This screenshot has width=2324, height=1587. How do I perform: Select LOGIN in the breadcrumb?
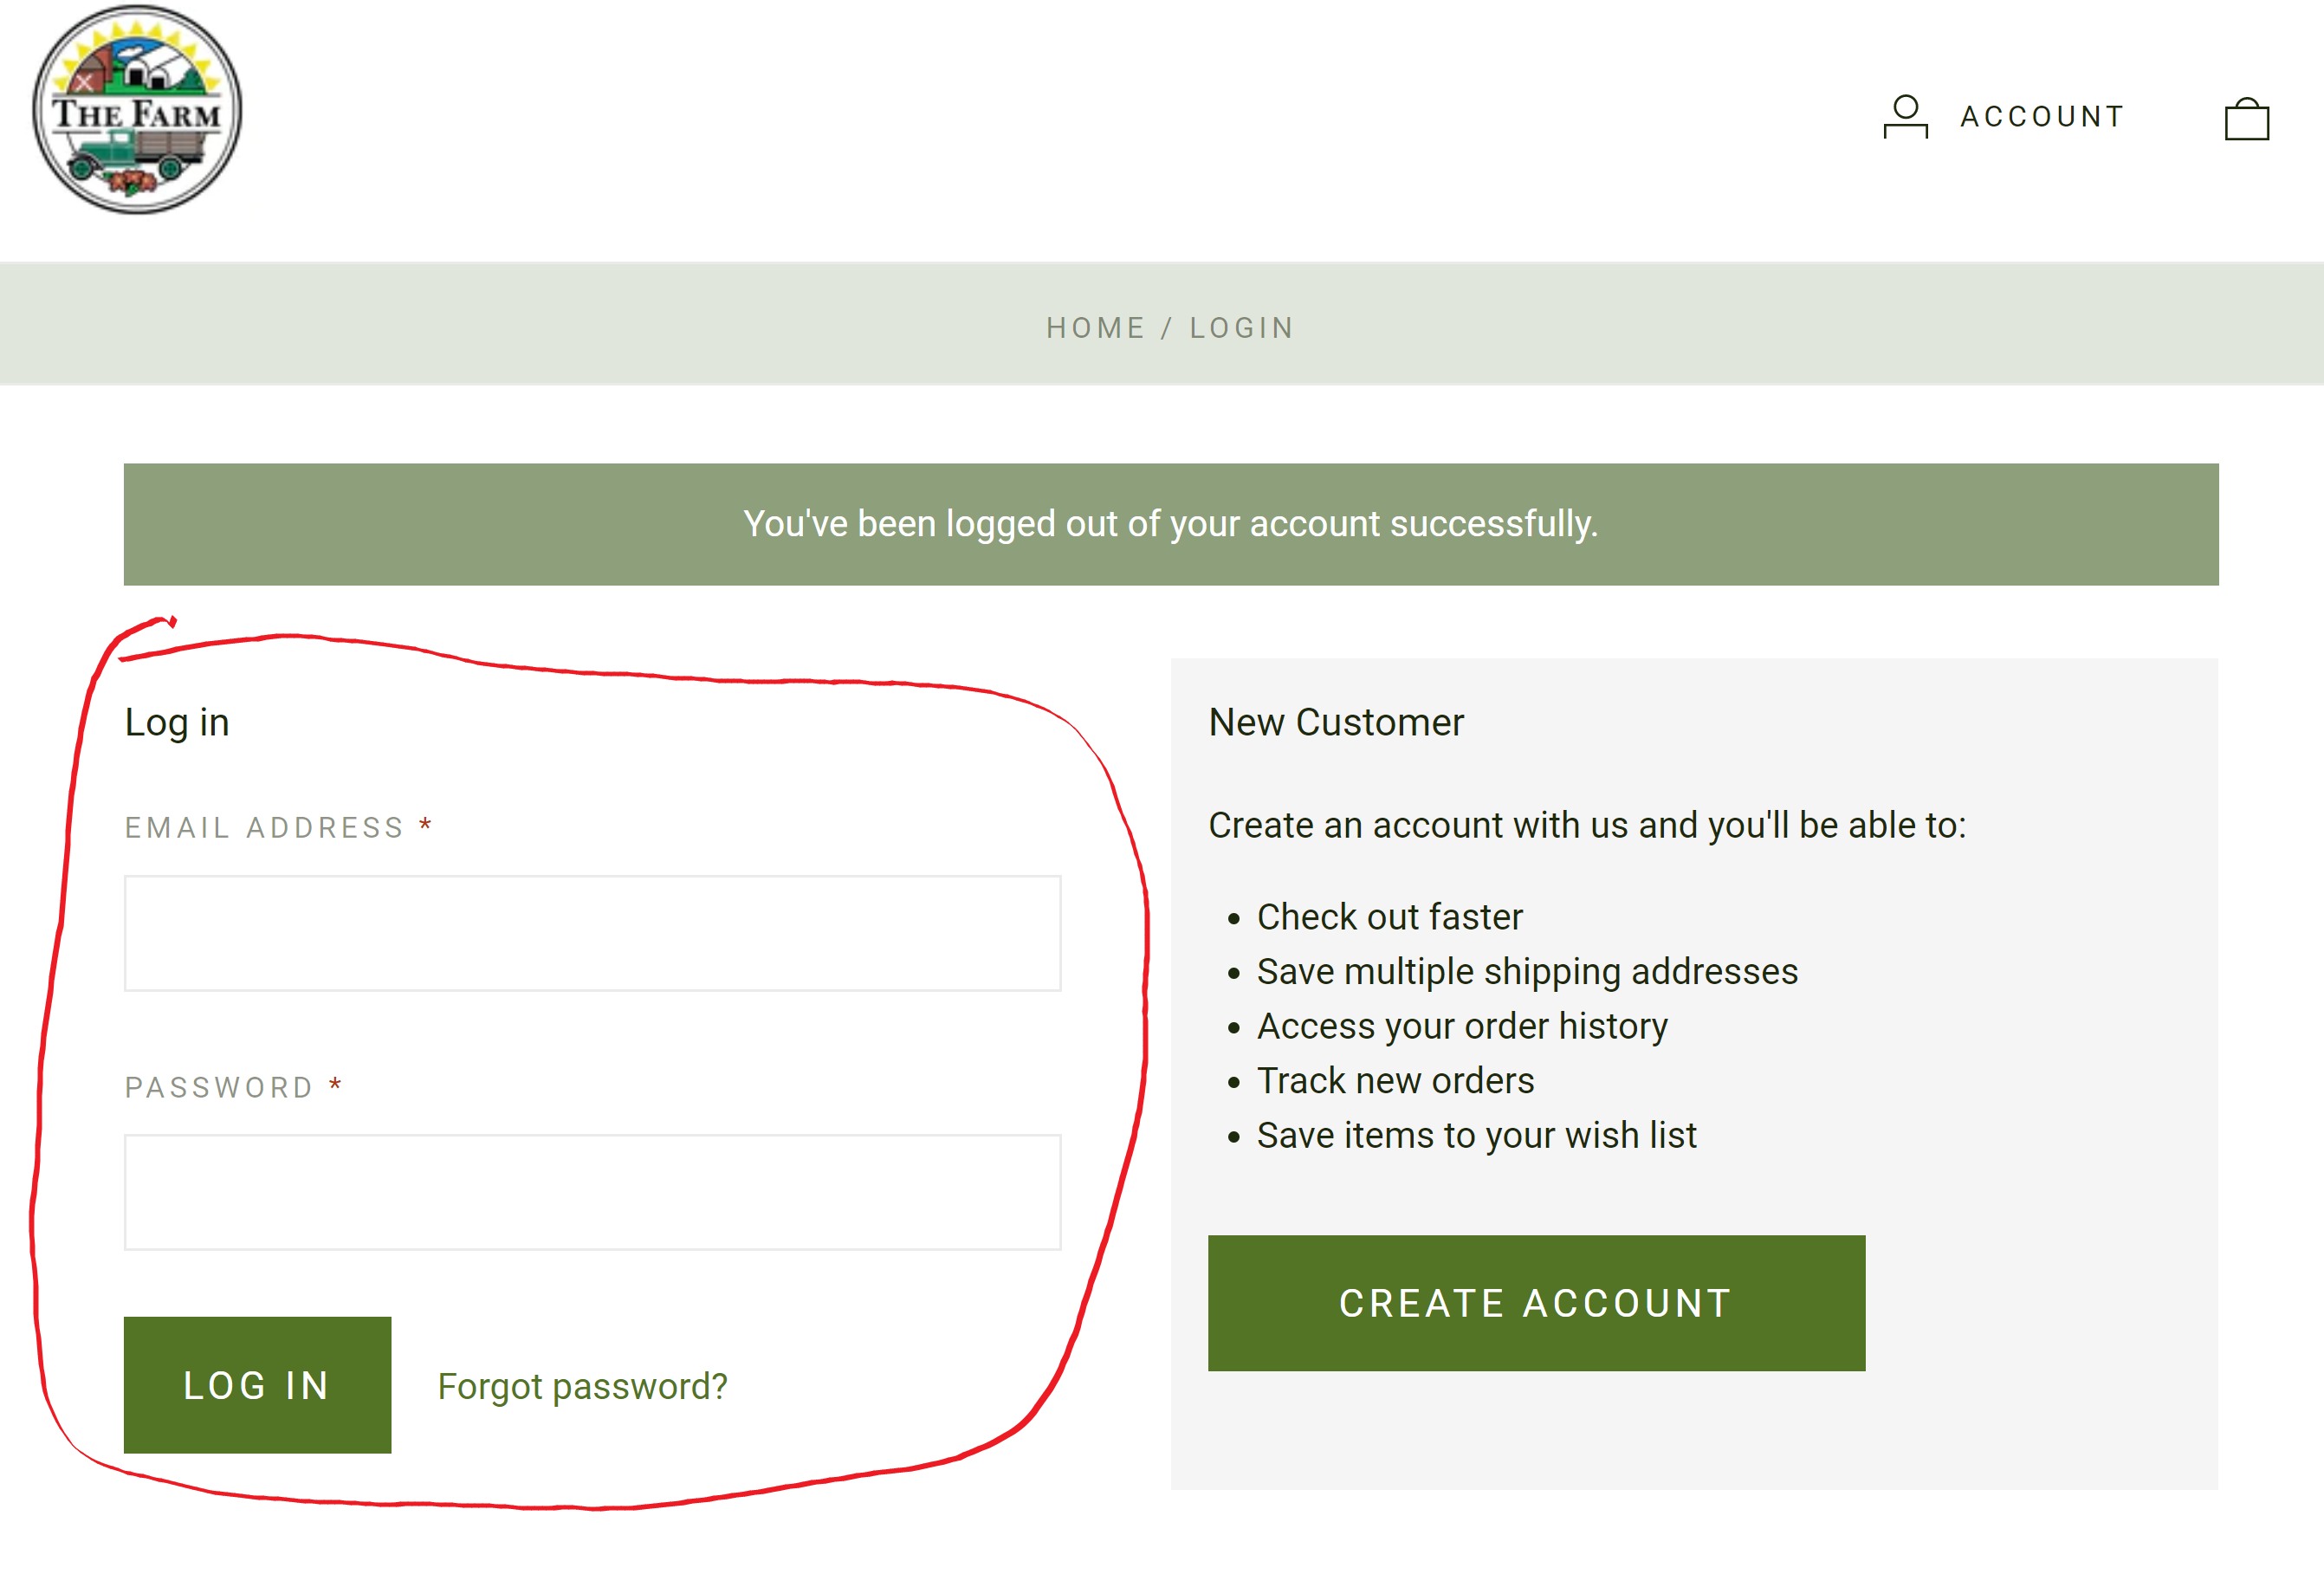[x=1242, y=328]
